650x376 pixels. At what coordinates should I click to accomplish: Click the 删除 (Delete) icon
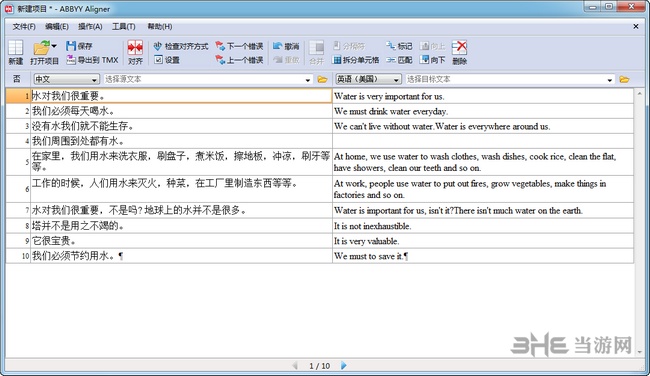click(x=459, y=52)
